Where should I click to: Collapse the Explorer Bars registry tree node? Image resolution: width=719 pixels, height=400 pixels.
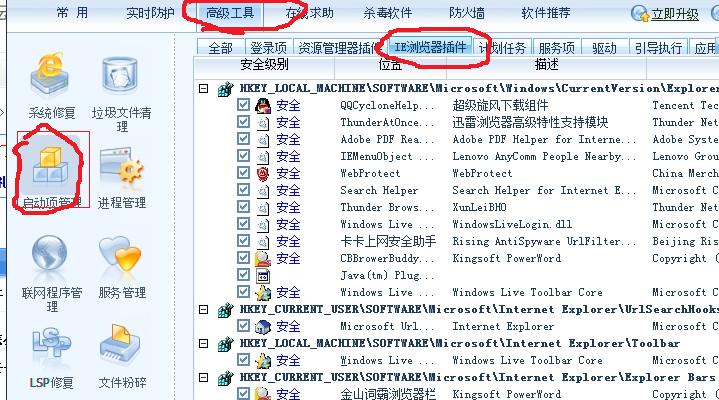click(204, 378)
